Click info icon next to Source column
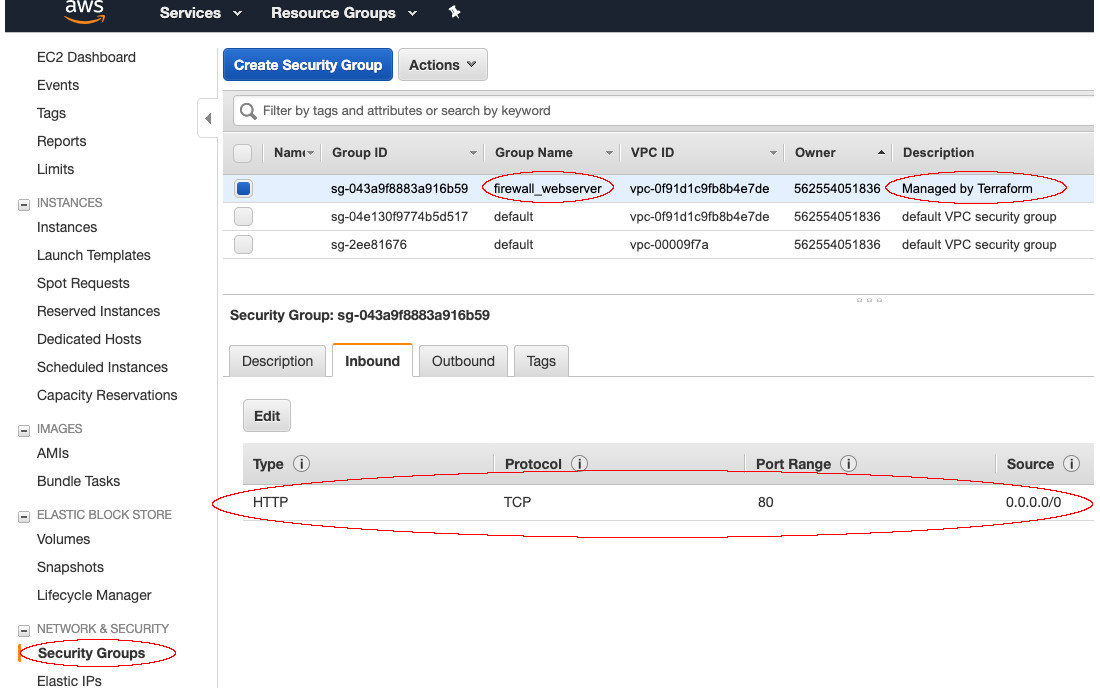The height and width of the screenshot is (688, 1100). click(1071, 464)
